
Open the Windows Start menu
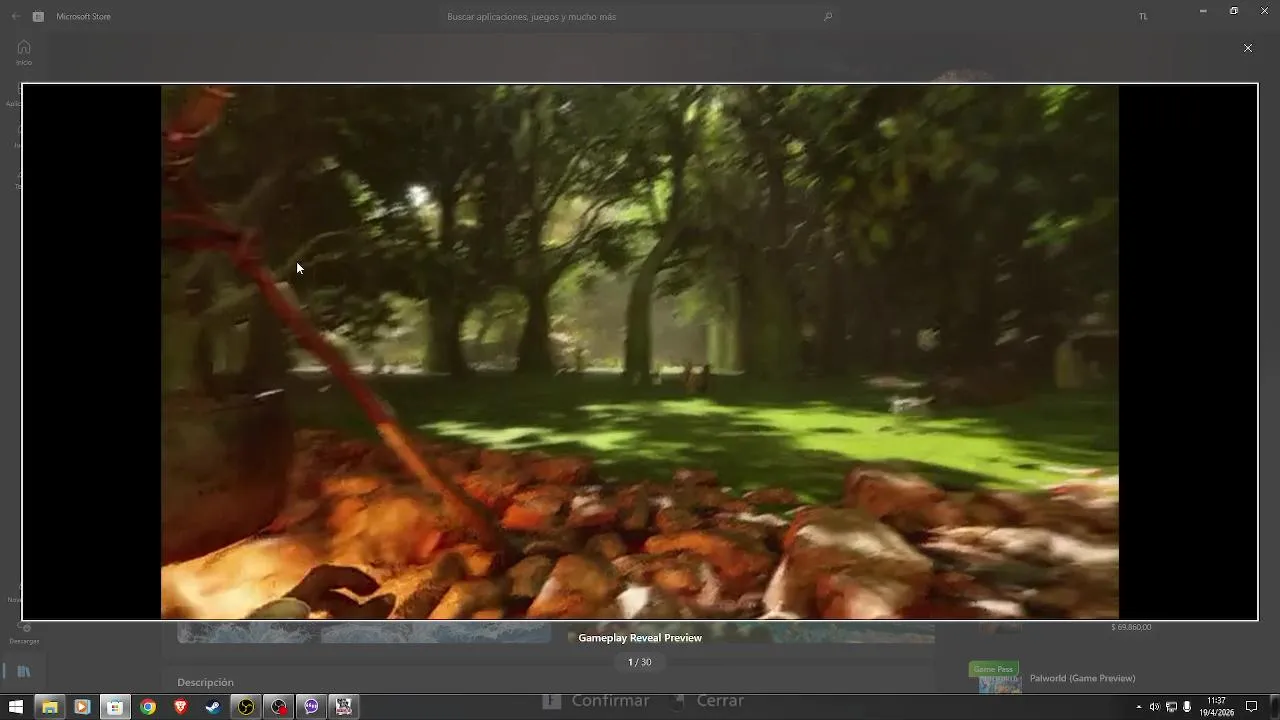tap(16, 707)
